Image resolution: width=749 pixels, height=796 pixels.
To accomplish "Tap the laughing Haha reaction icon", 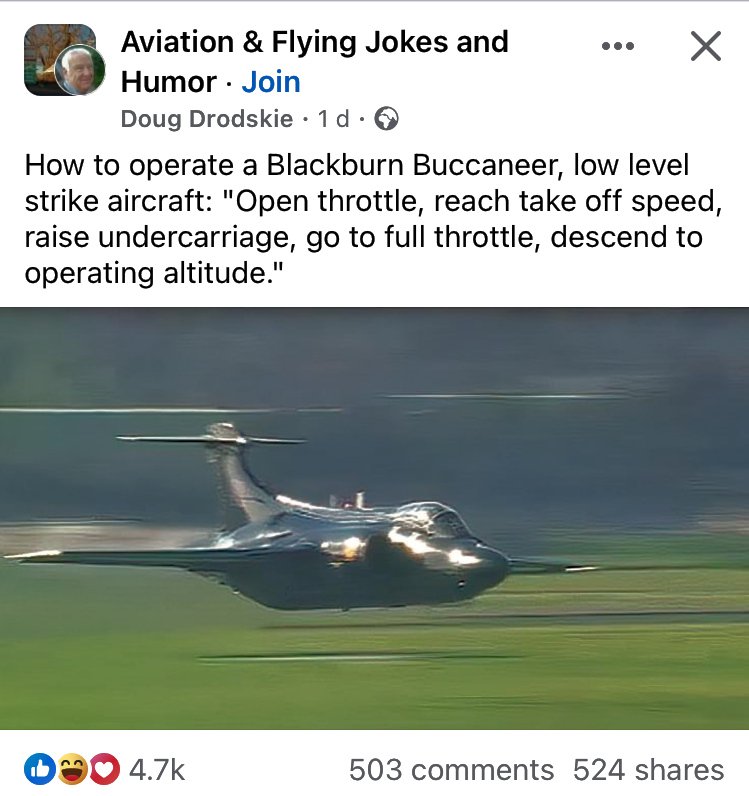I will [72, 769].
